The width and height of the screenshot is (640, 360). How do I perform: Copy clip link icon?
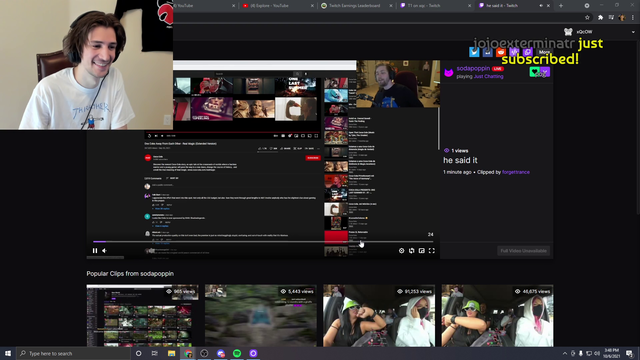tap(527, 52)
